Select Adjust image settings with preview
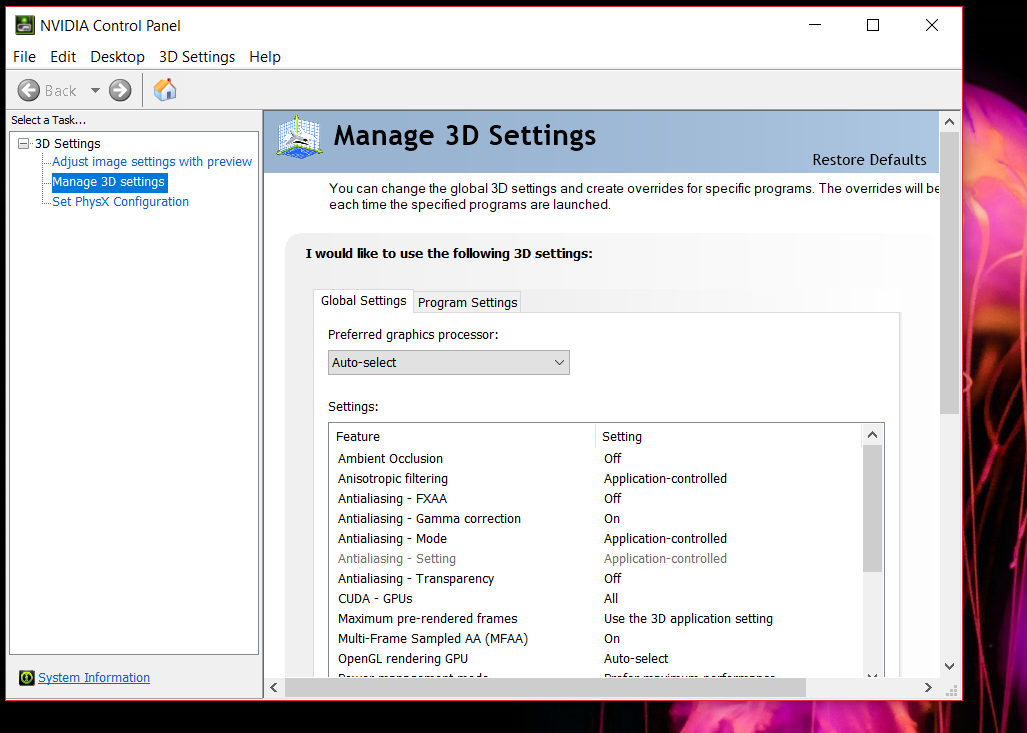Screen dimensions: 1027x733 [152, 162]
